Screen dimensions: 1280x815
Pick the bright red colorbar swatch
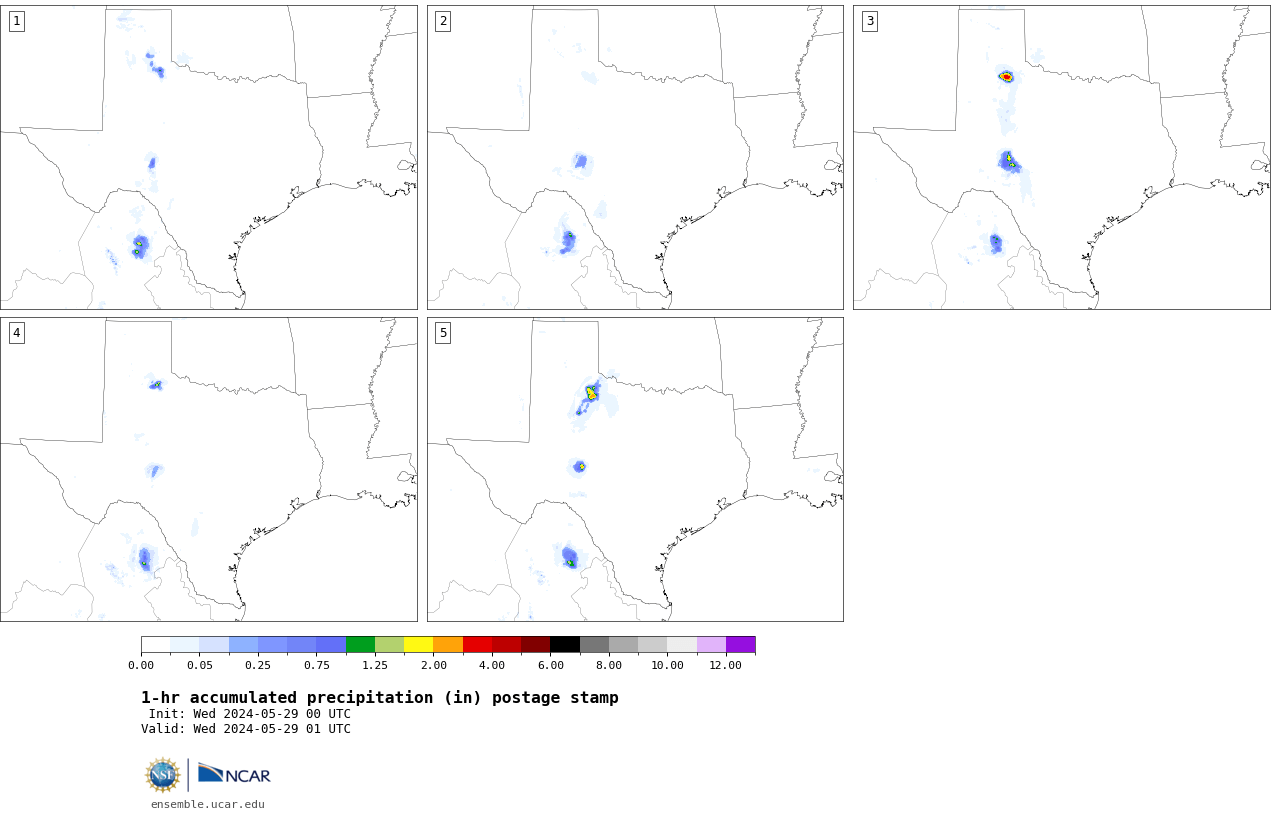coord(477,644)
